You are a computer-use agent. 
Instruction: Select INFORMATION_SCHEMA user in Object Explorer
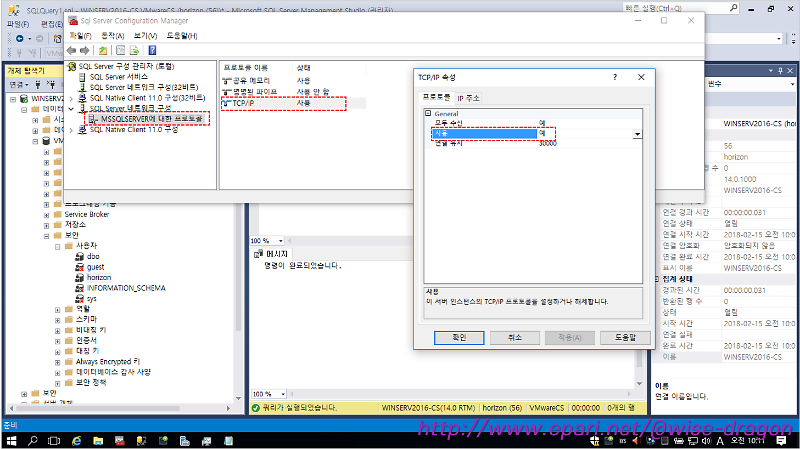(126, 288)
